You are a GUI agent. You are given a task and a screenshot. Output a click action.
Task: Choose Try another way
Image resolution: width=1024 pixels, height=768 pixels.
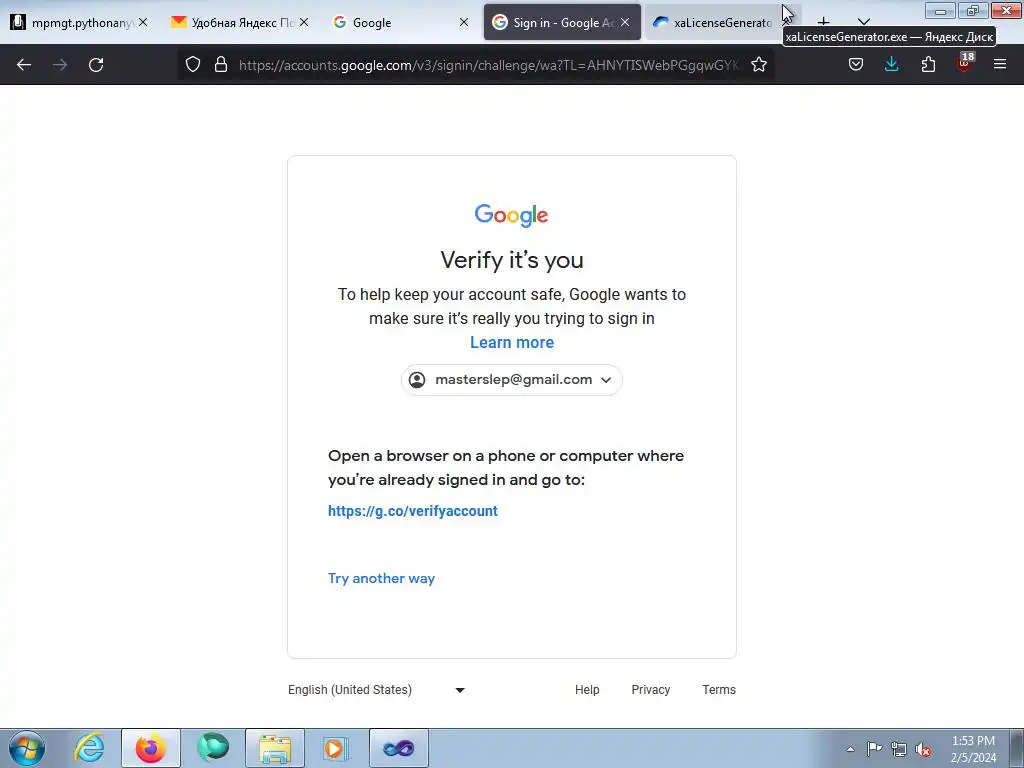click(381, 578)
